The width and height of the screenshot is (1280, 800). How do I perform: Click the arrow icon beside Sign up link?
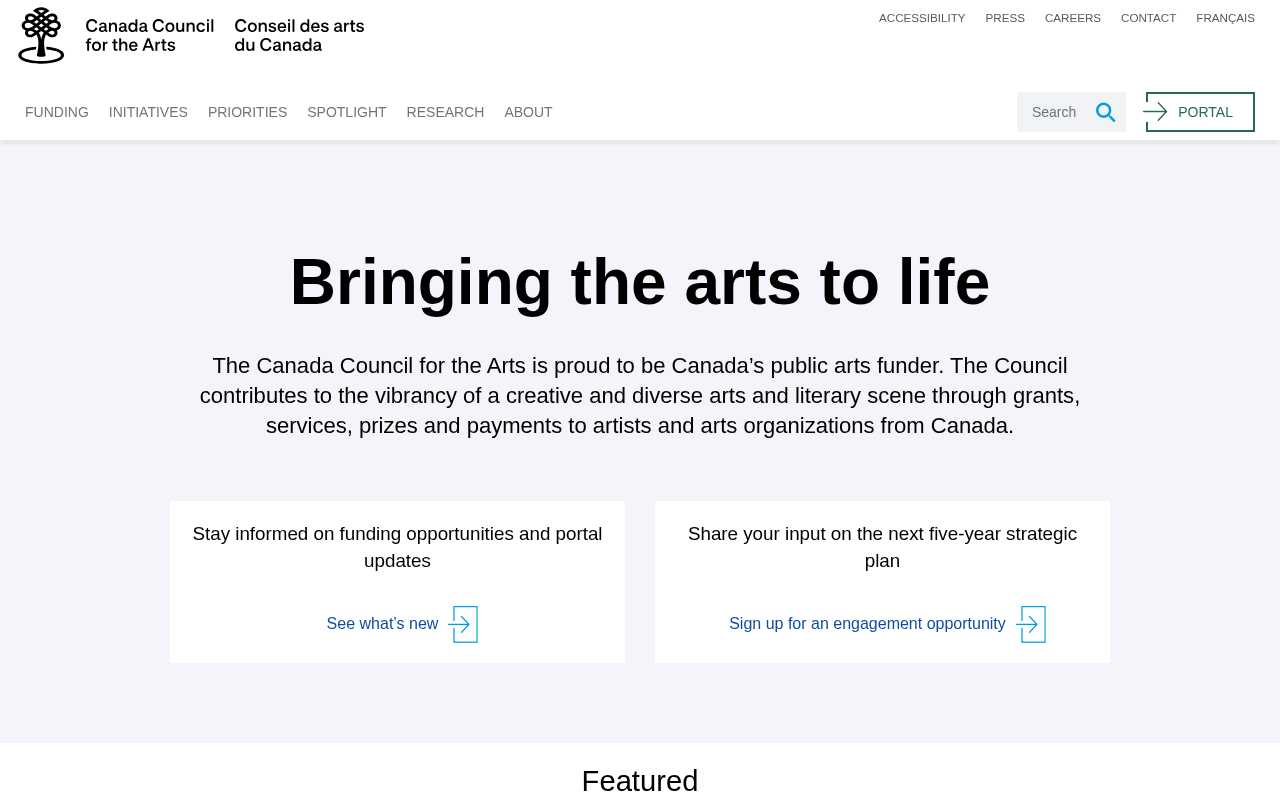(x=1030, y=624)
